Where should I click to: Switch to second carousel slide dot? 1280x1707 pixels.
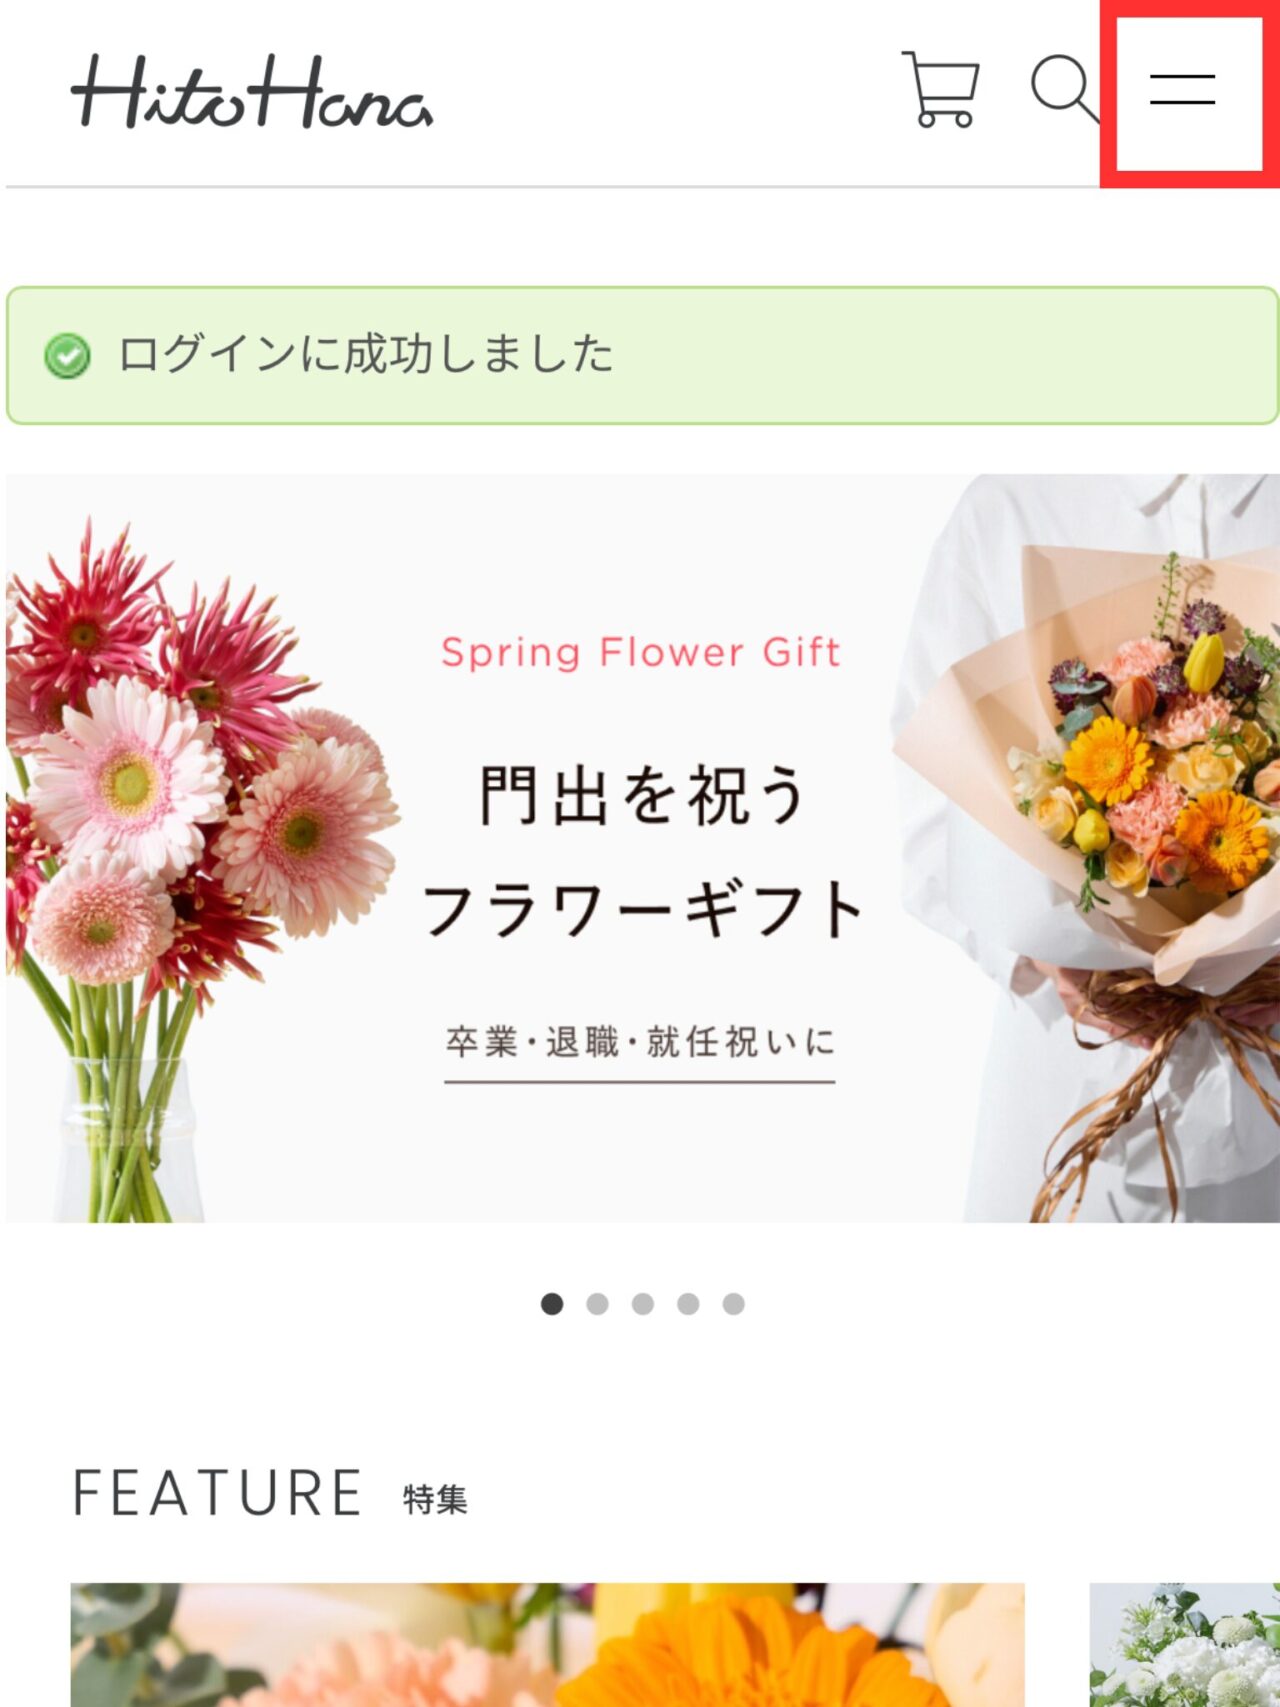[x=597, y=1304]
